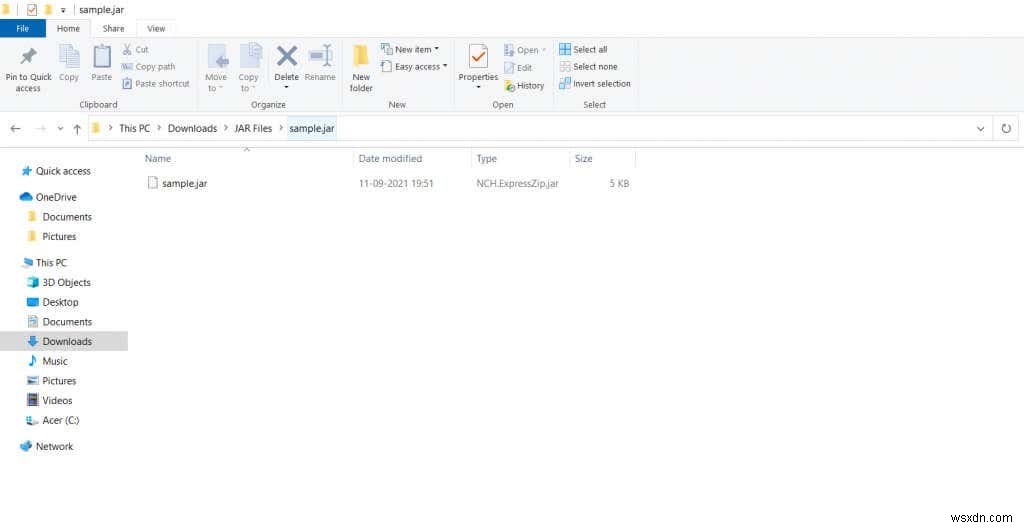Image resolution: width=1024 pixels, height=528 pixels.
Task: Open the Copy to command
Action: (249, 68)
